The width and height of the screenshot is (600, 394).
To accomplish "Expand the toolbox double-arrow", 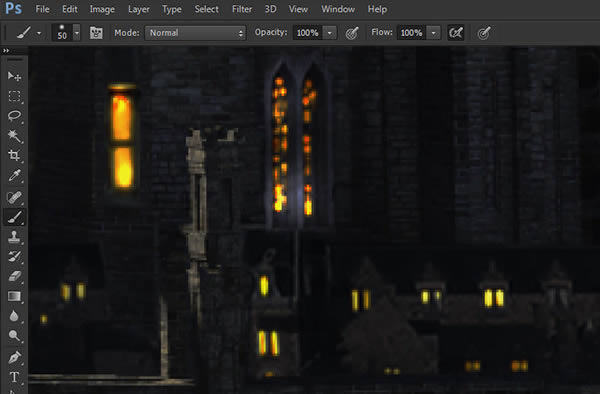I will click(6, 50).
